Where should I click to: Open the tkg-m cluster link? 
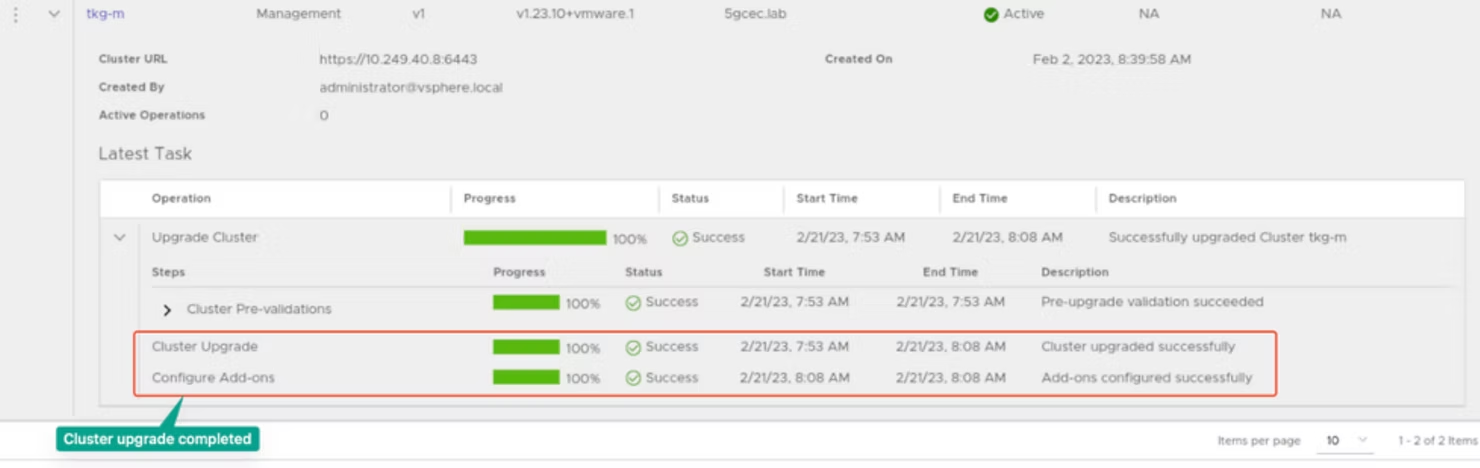click(x=105, y=14)
